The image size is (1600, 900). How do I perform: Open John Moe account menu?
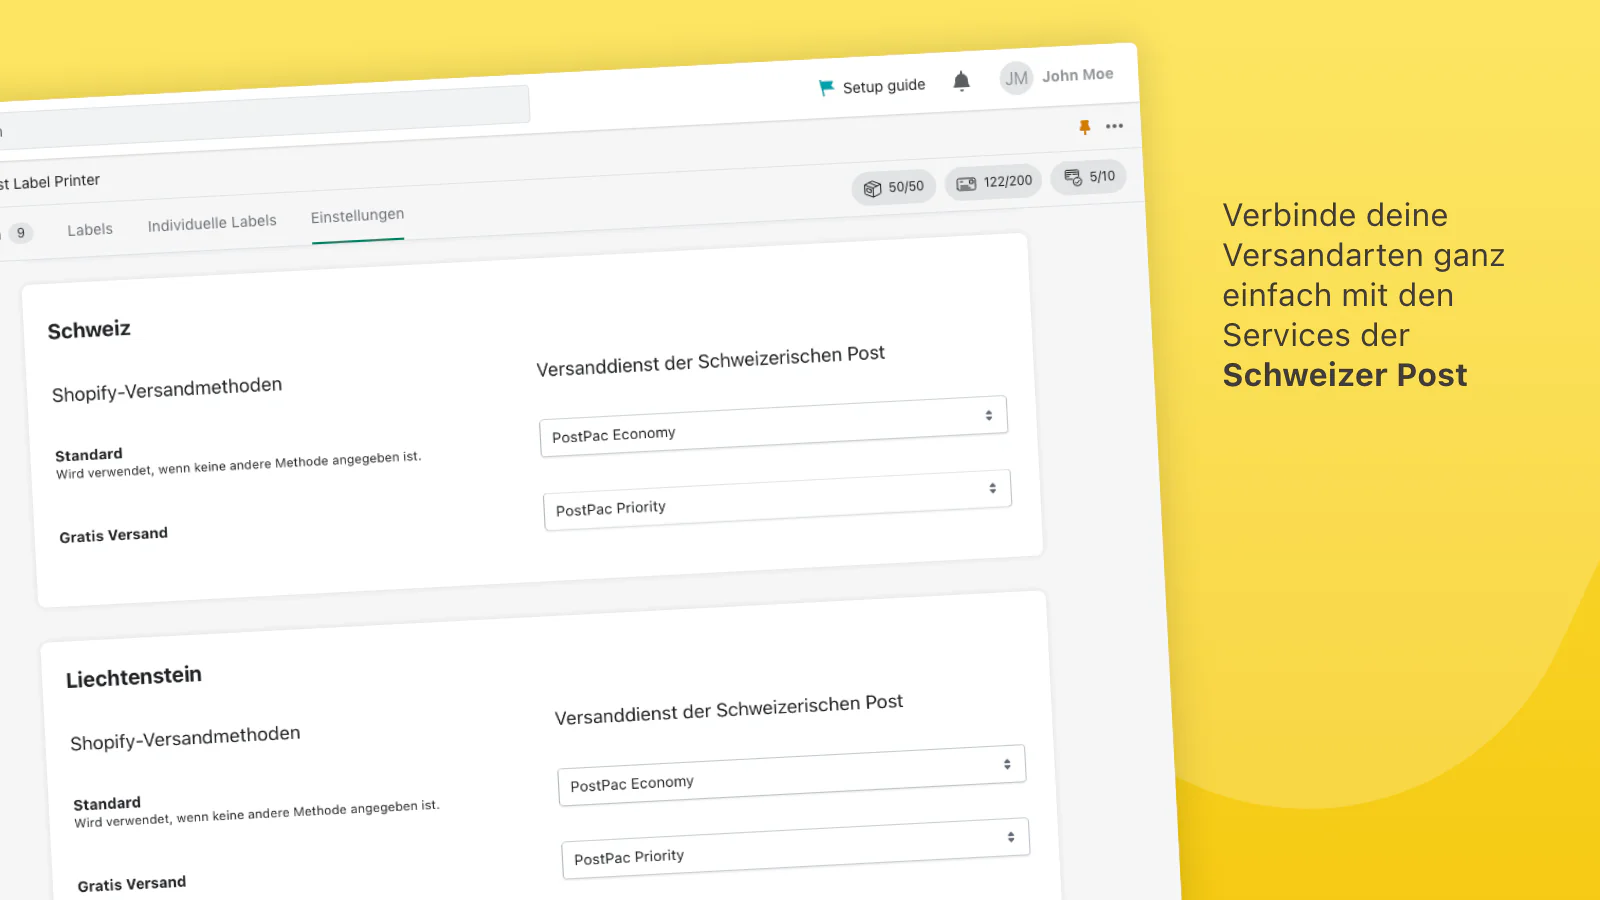(1077, 75)
